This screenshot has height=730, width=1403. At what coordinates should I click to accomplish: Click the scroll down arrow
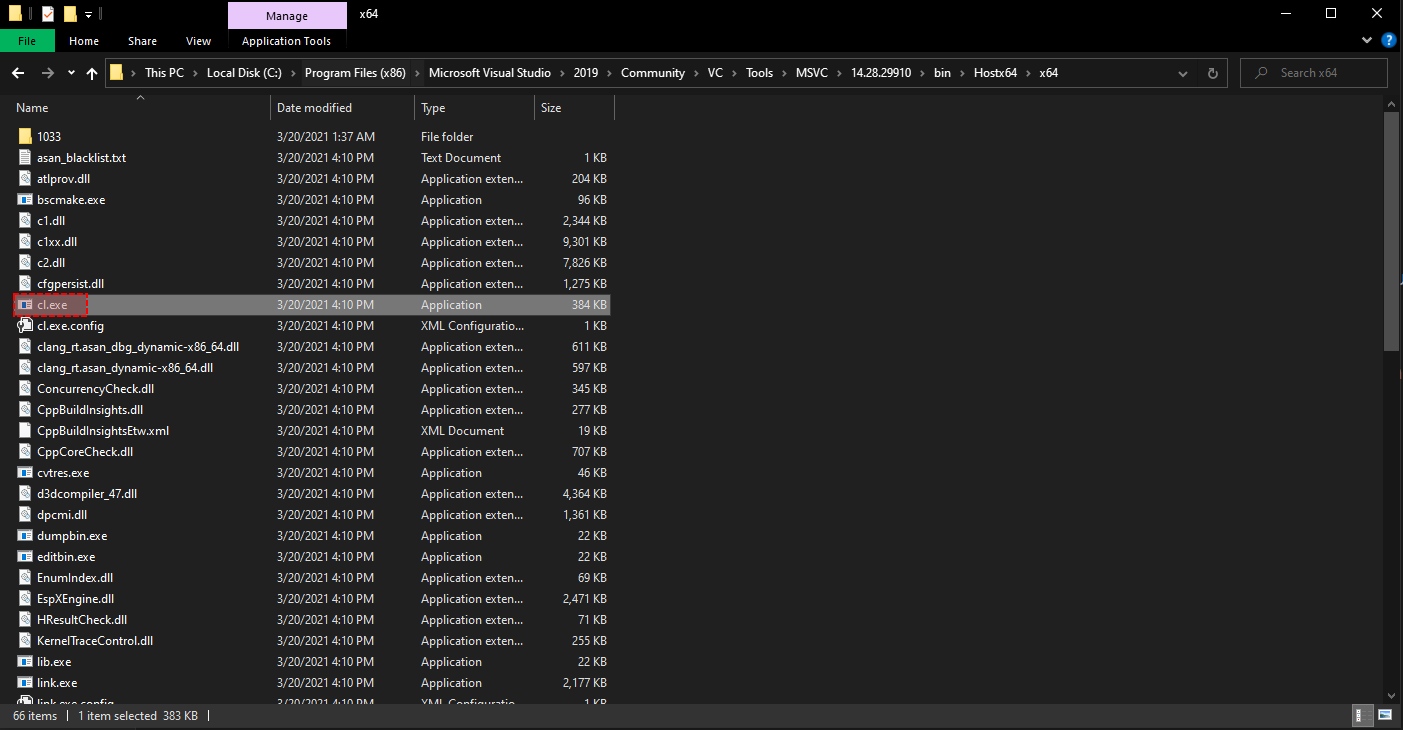pyautogui.click(x=1389, y=695)
